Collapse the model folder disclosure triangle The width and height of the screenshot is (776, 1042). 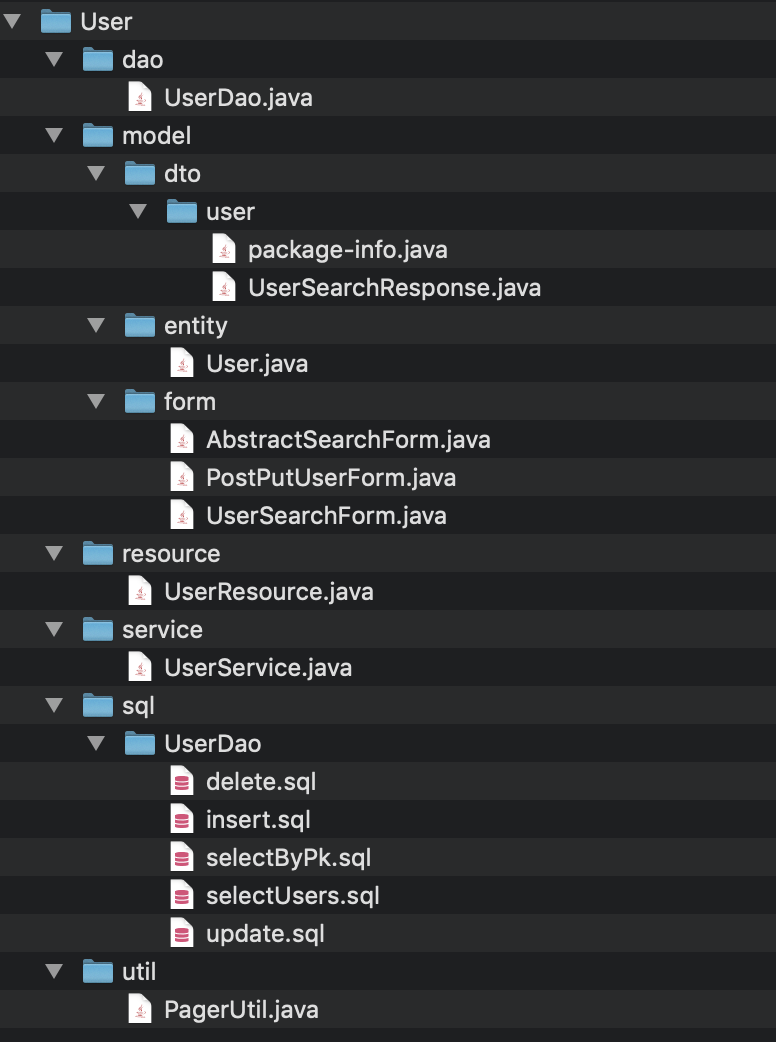point(54,135)
